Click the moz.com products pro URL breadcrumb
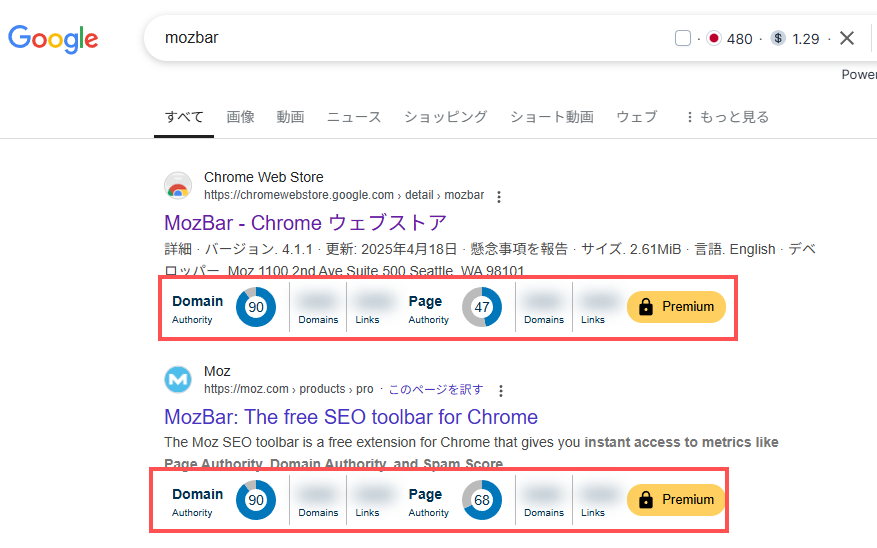The width and height of the screenshot is (877, 548). [x=289, y=389]
